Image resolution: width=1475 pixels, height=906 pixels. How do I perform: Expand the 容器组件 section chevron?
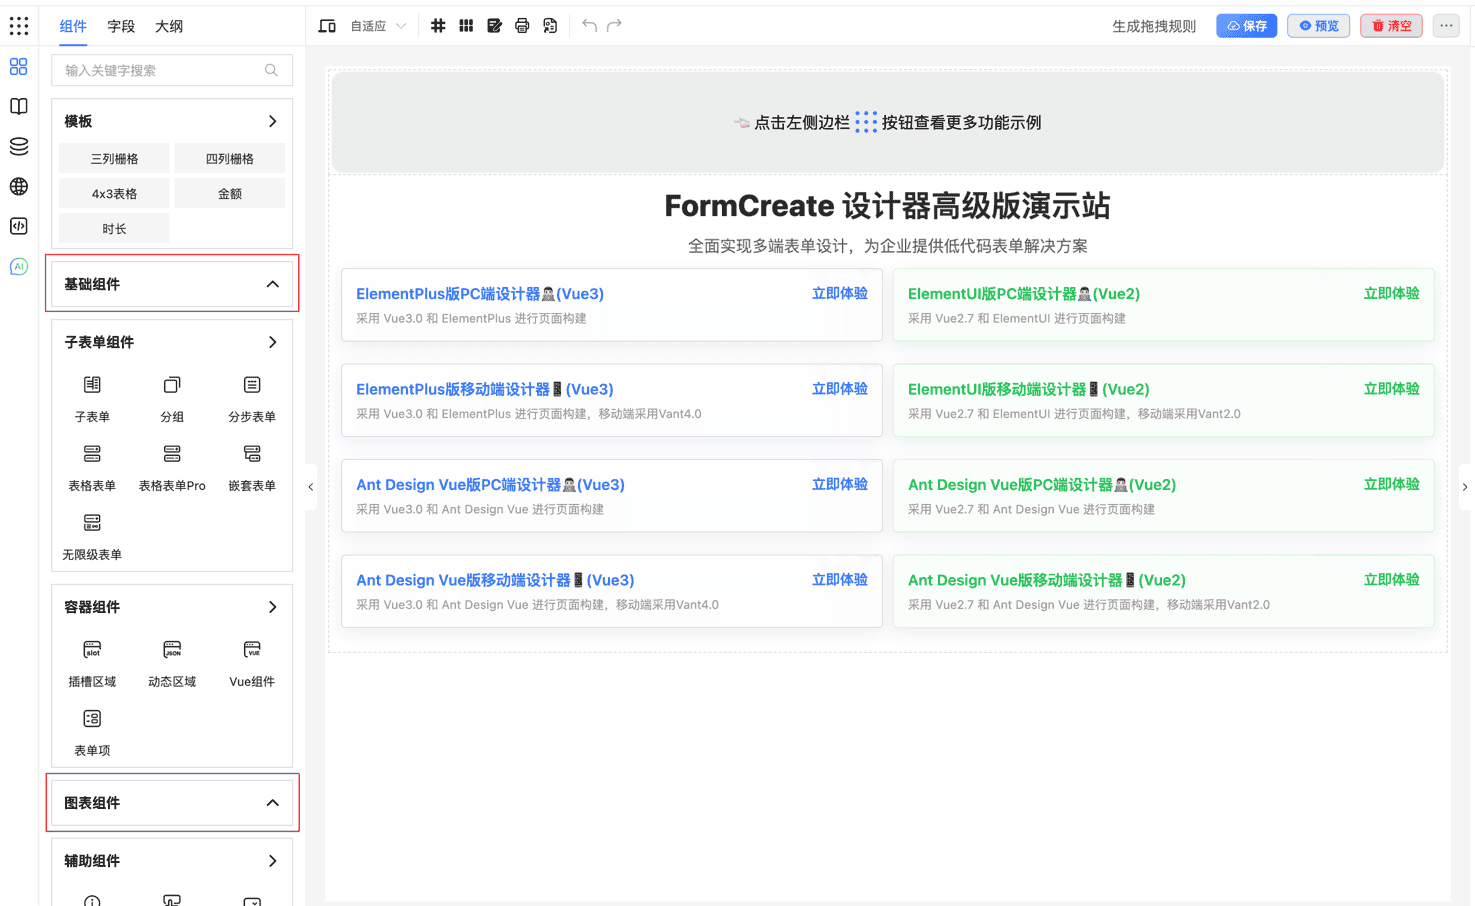tap(272, 607)
